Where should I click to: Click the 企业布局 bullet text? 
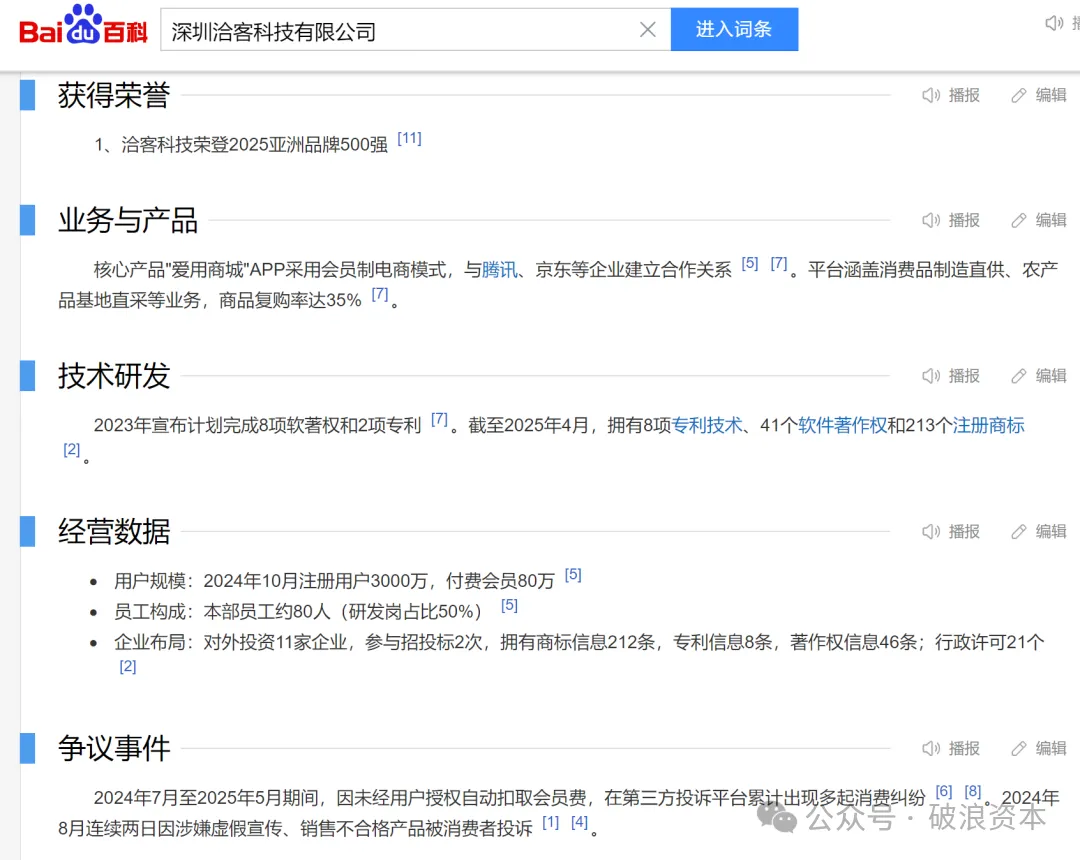tap(579, 642)
